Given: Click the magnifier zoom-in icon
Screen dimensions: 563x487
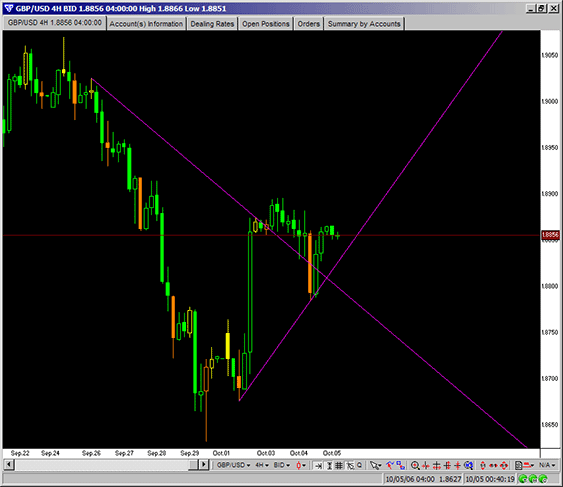Looking at the screenshot, I should coord(415,465).
